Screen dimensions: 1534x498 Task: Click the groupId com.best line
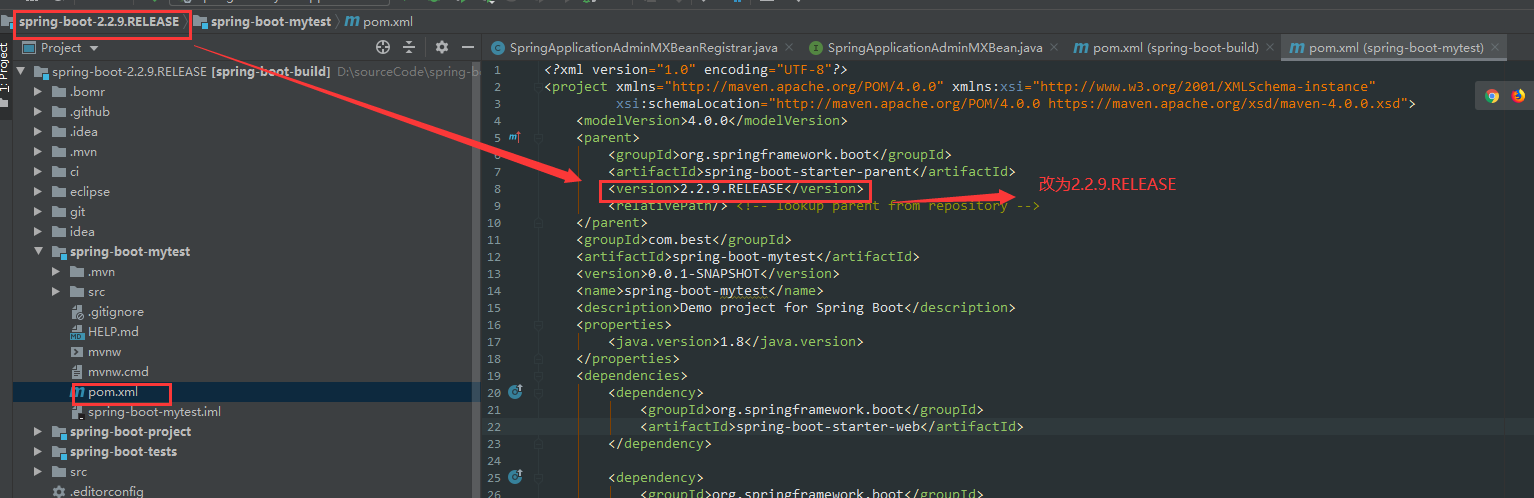click(683, 240)
